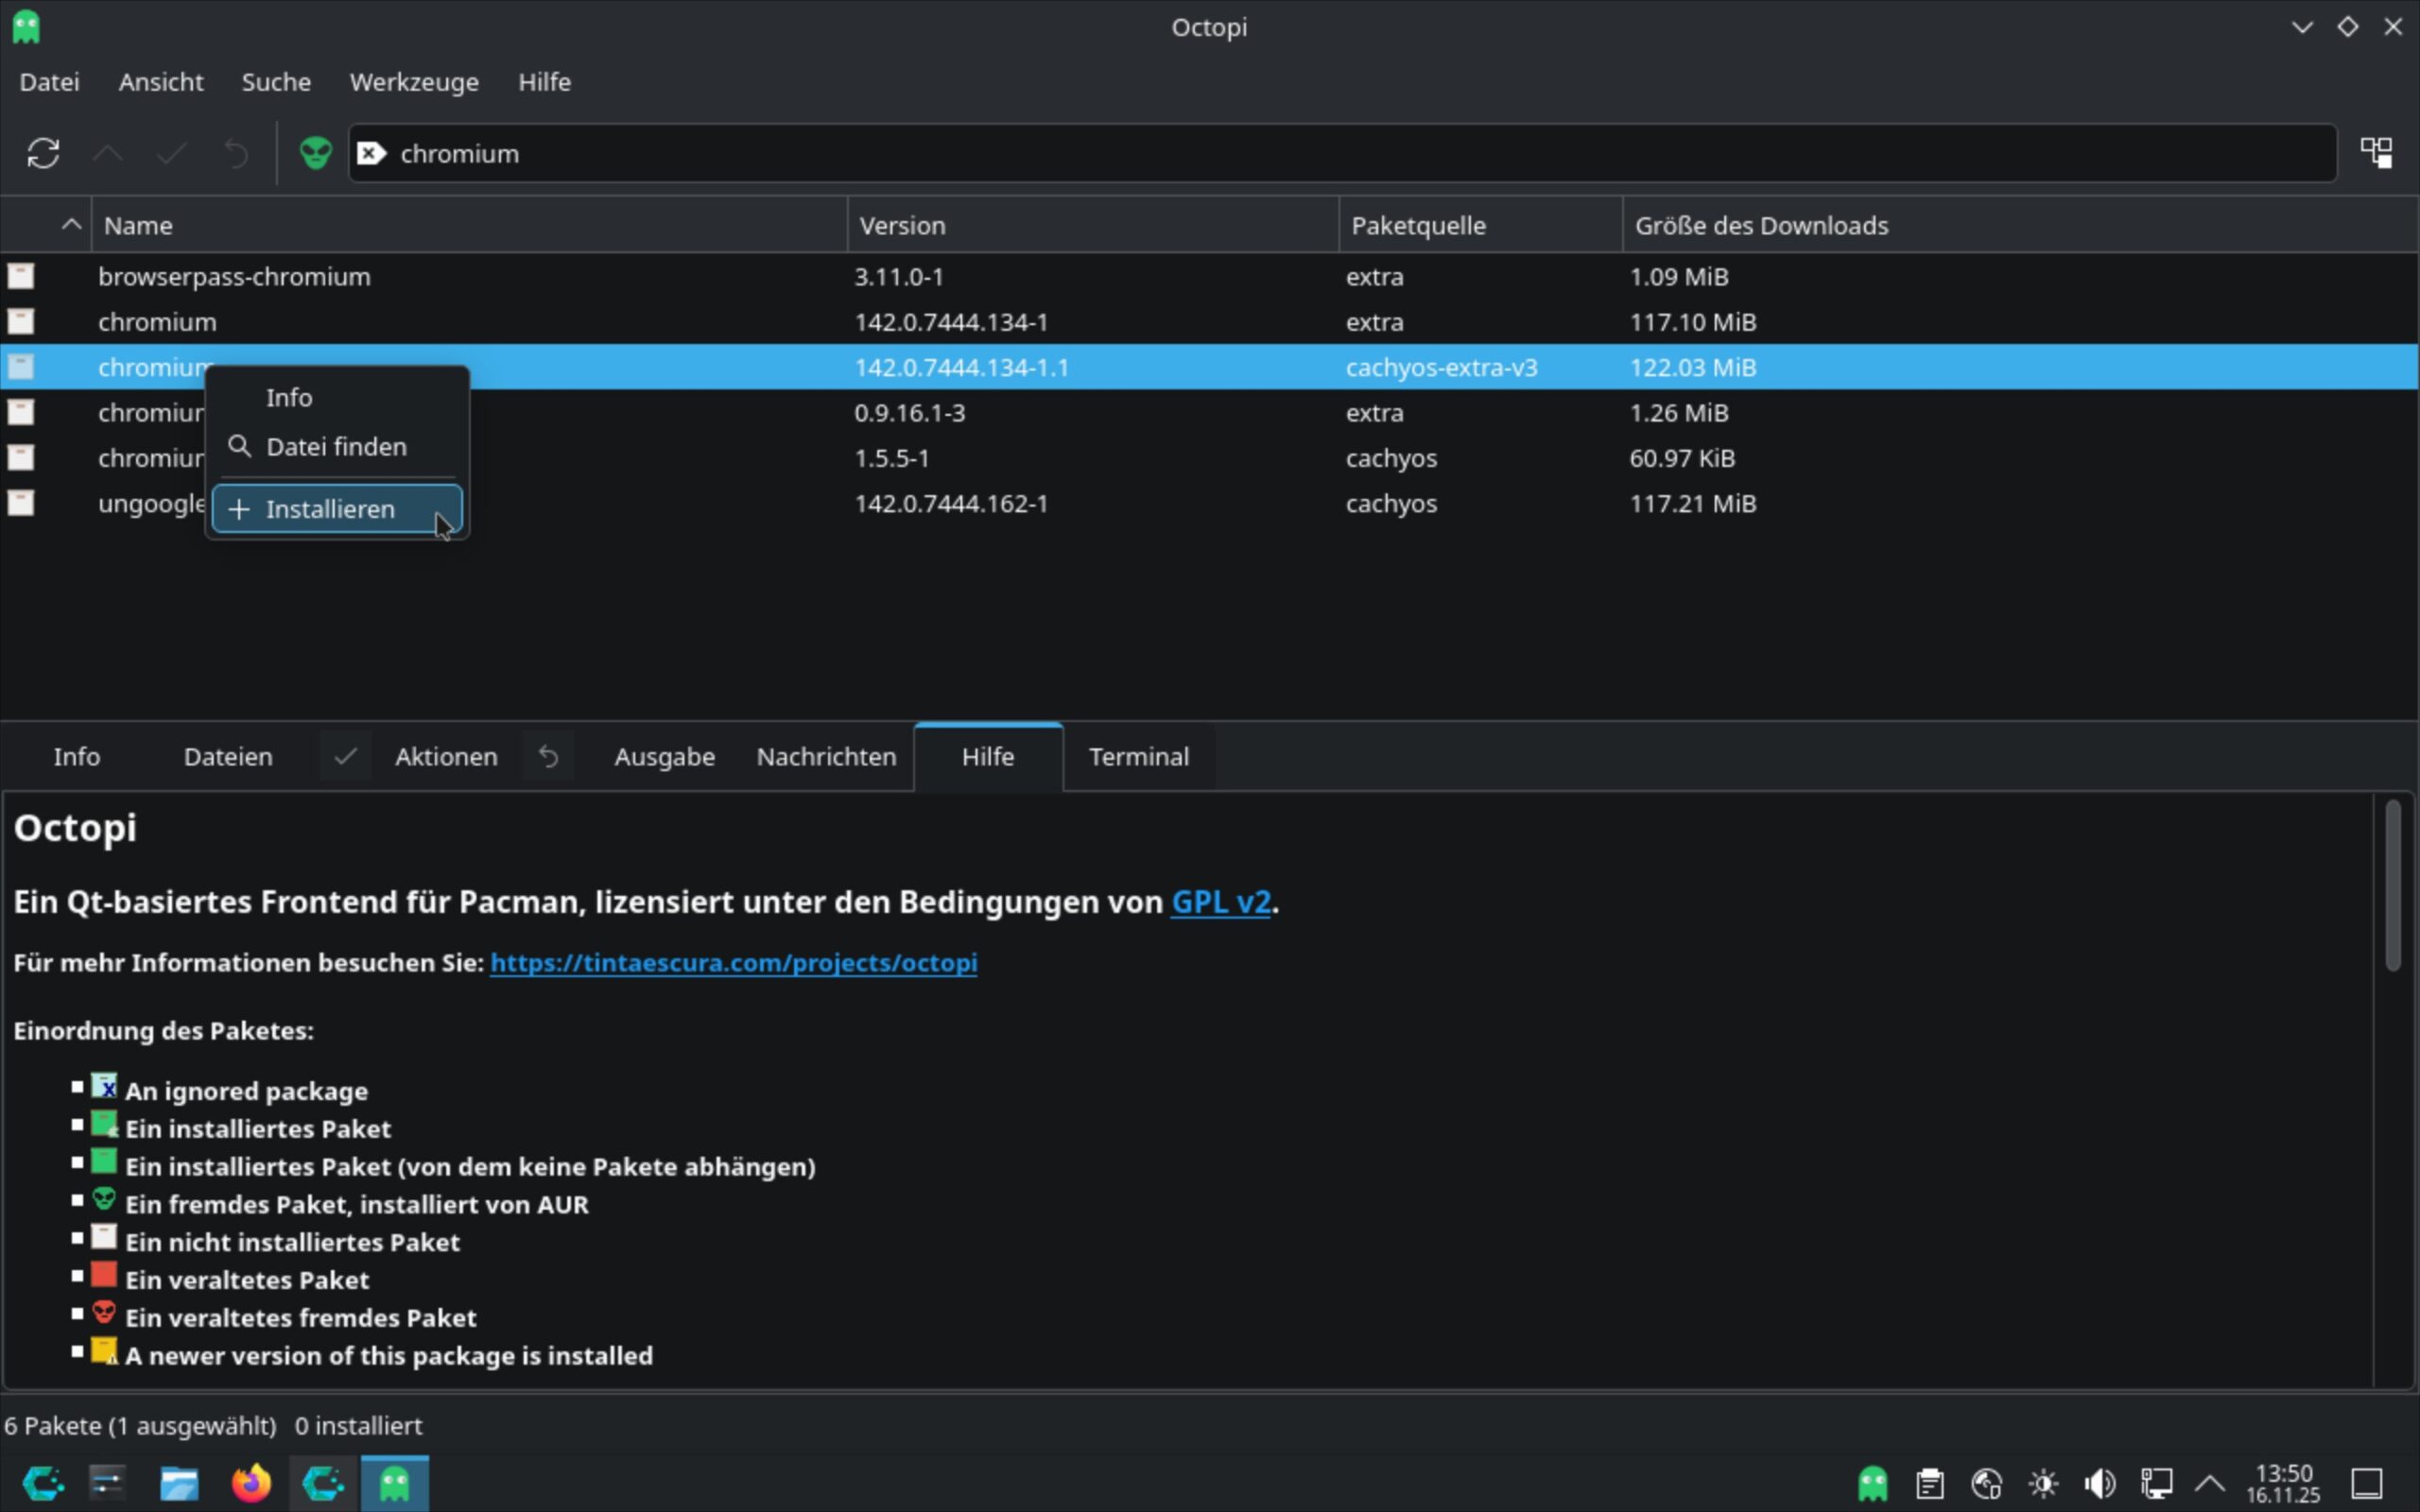Click Octopi ghost icon in system tray
This screenshot has height=1512, width=2420.
(x=1872, y=1483)
